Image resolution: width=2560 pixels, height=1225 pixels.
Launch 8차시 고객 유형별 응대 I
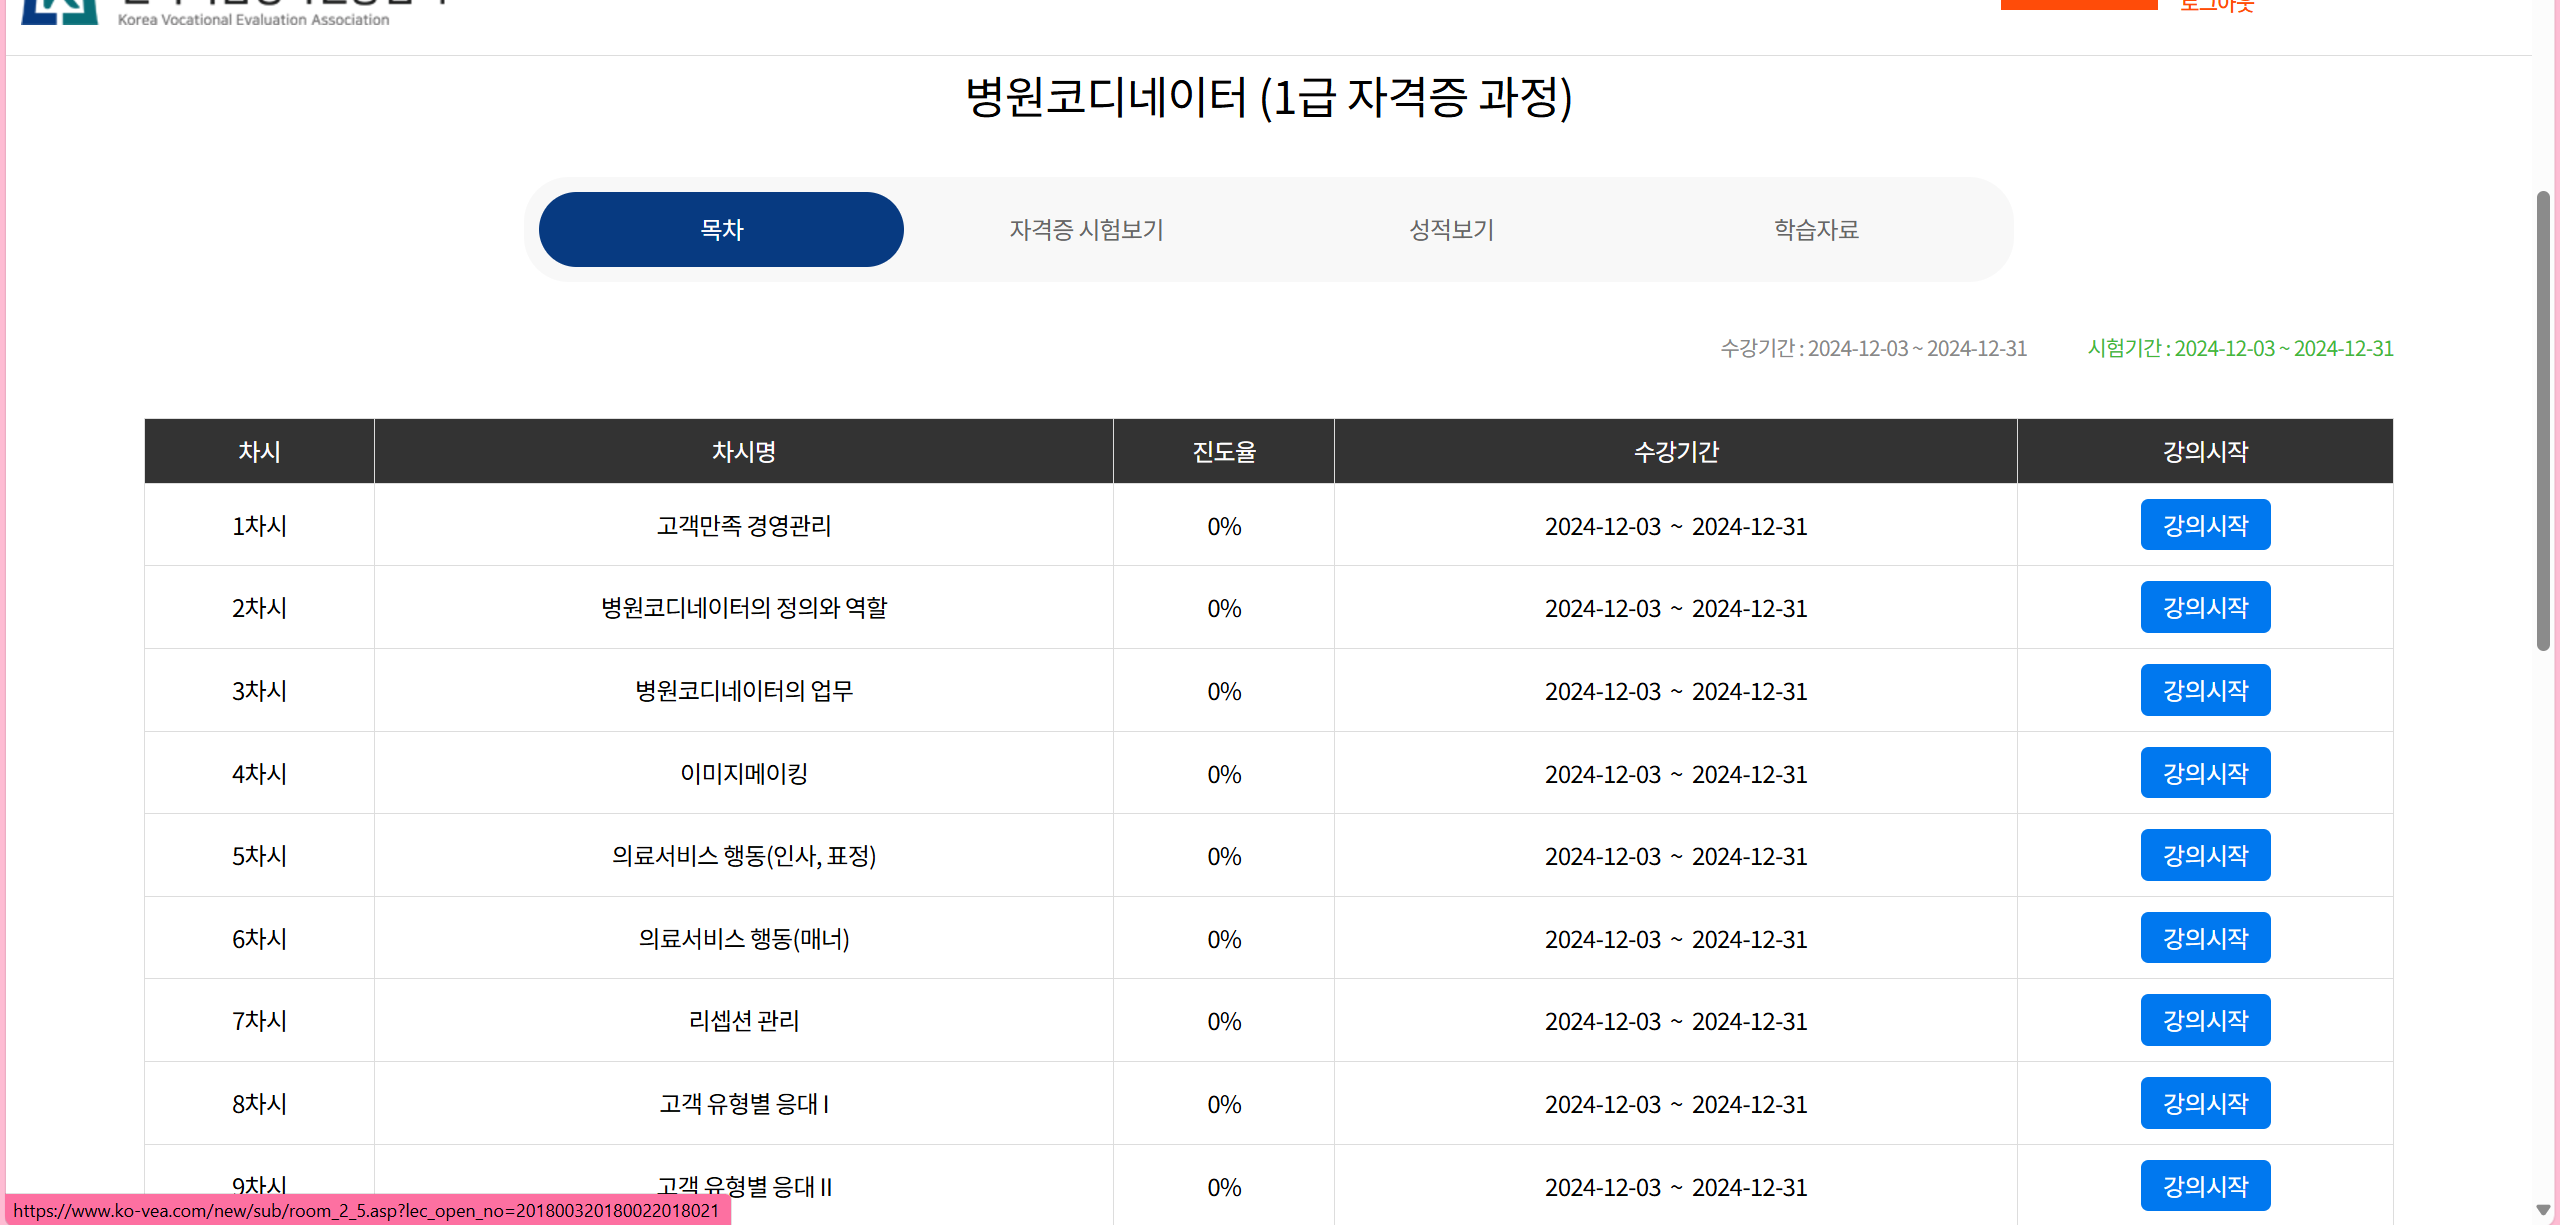[2205, 1104]
